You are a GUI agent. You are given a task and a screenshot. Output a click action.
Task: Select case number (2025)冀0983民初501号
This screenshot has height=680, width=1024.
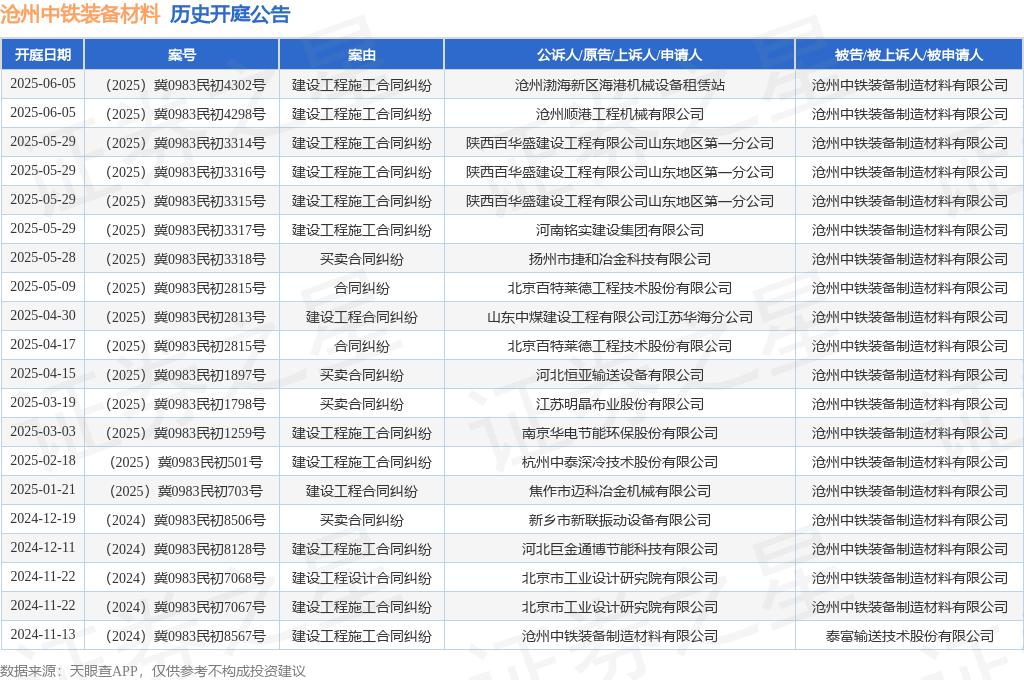(x=185, y=462)
